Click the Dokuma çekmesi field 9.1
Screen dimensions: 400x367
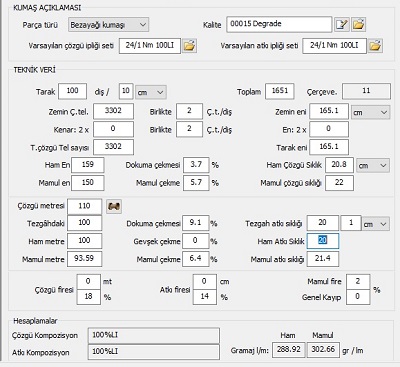point(195,223)
